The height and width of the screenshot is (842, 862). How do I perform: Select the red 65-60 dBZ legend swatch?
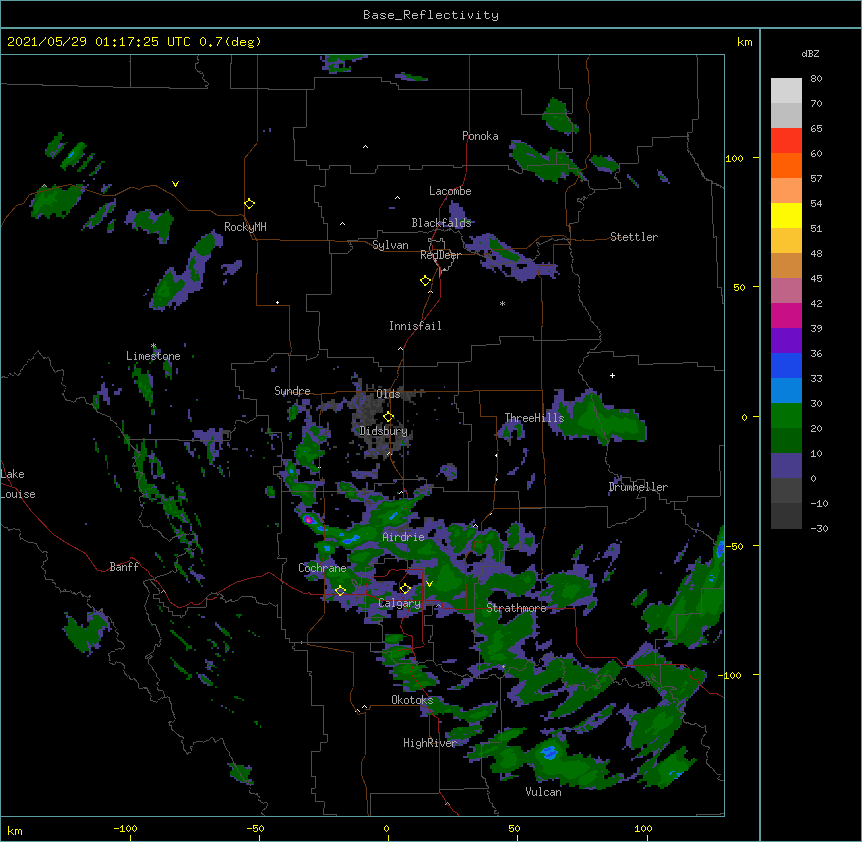pos(786,140)
